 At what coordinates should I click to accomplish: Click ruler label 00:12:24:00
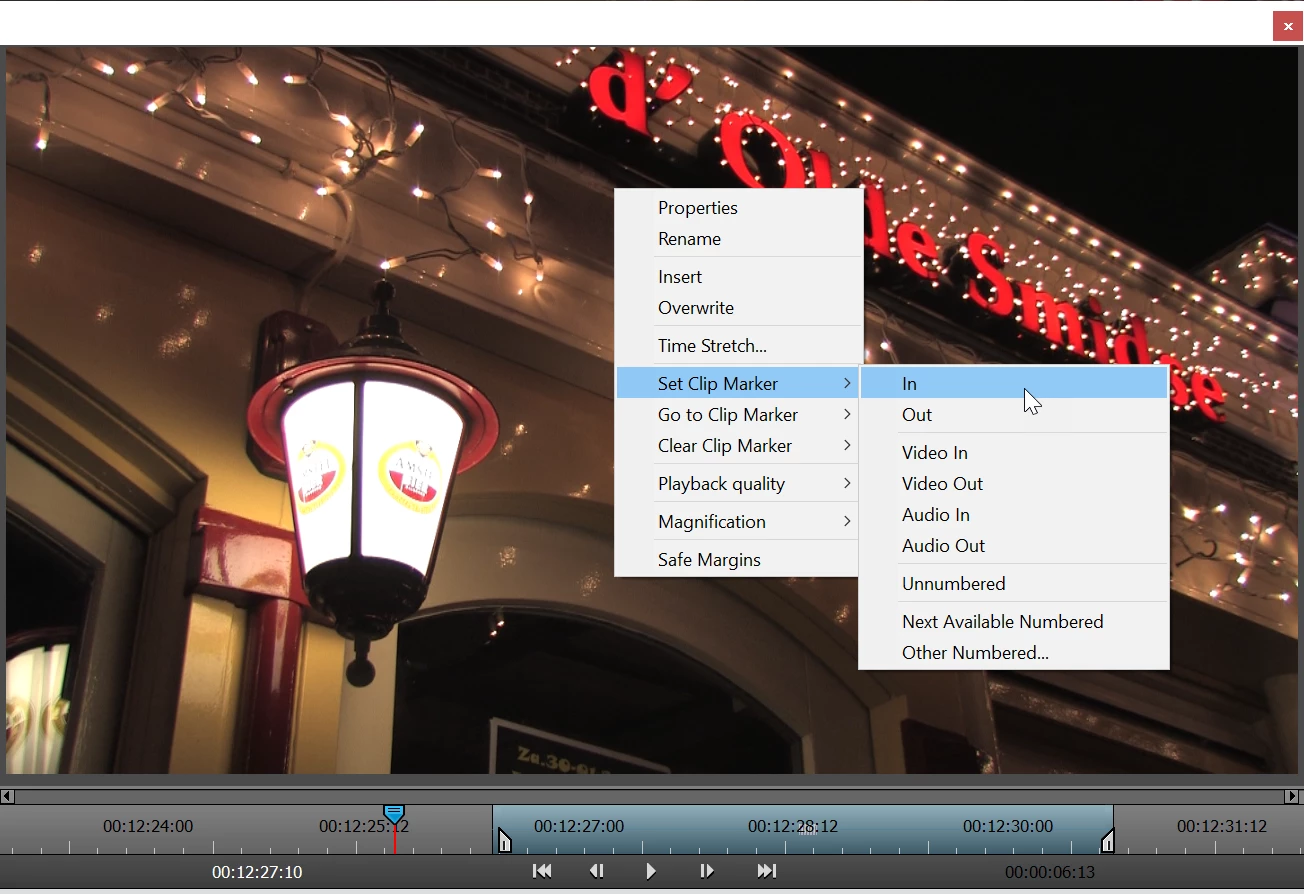pos(148,827)
